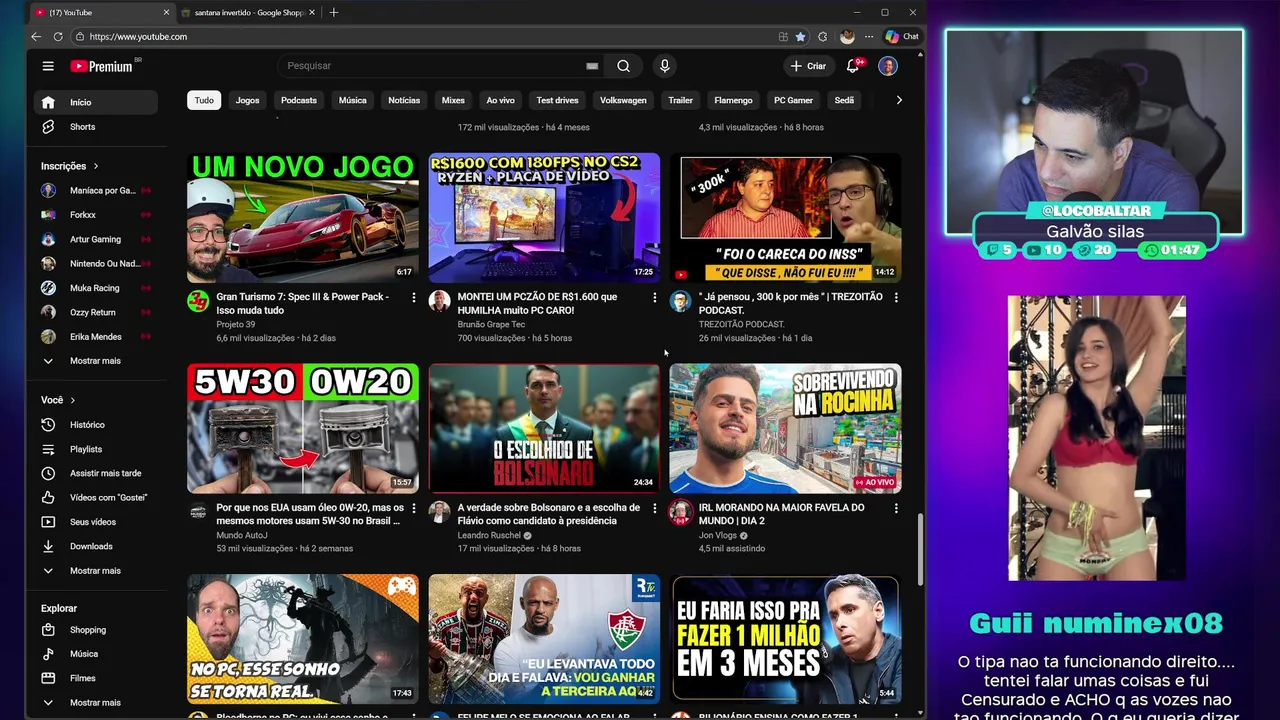1280x720 pixels.
Task: Open Shorts in sidebar
Action: point(97,127)
